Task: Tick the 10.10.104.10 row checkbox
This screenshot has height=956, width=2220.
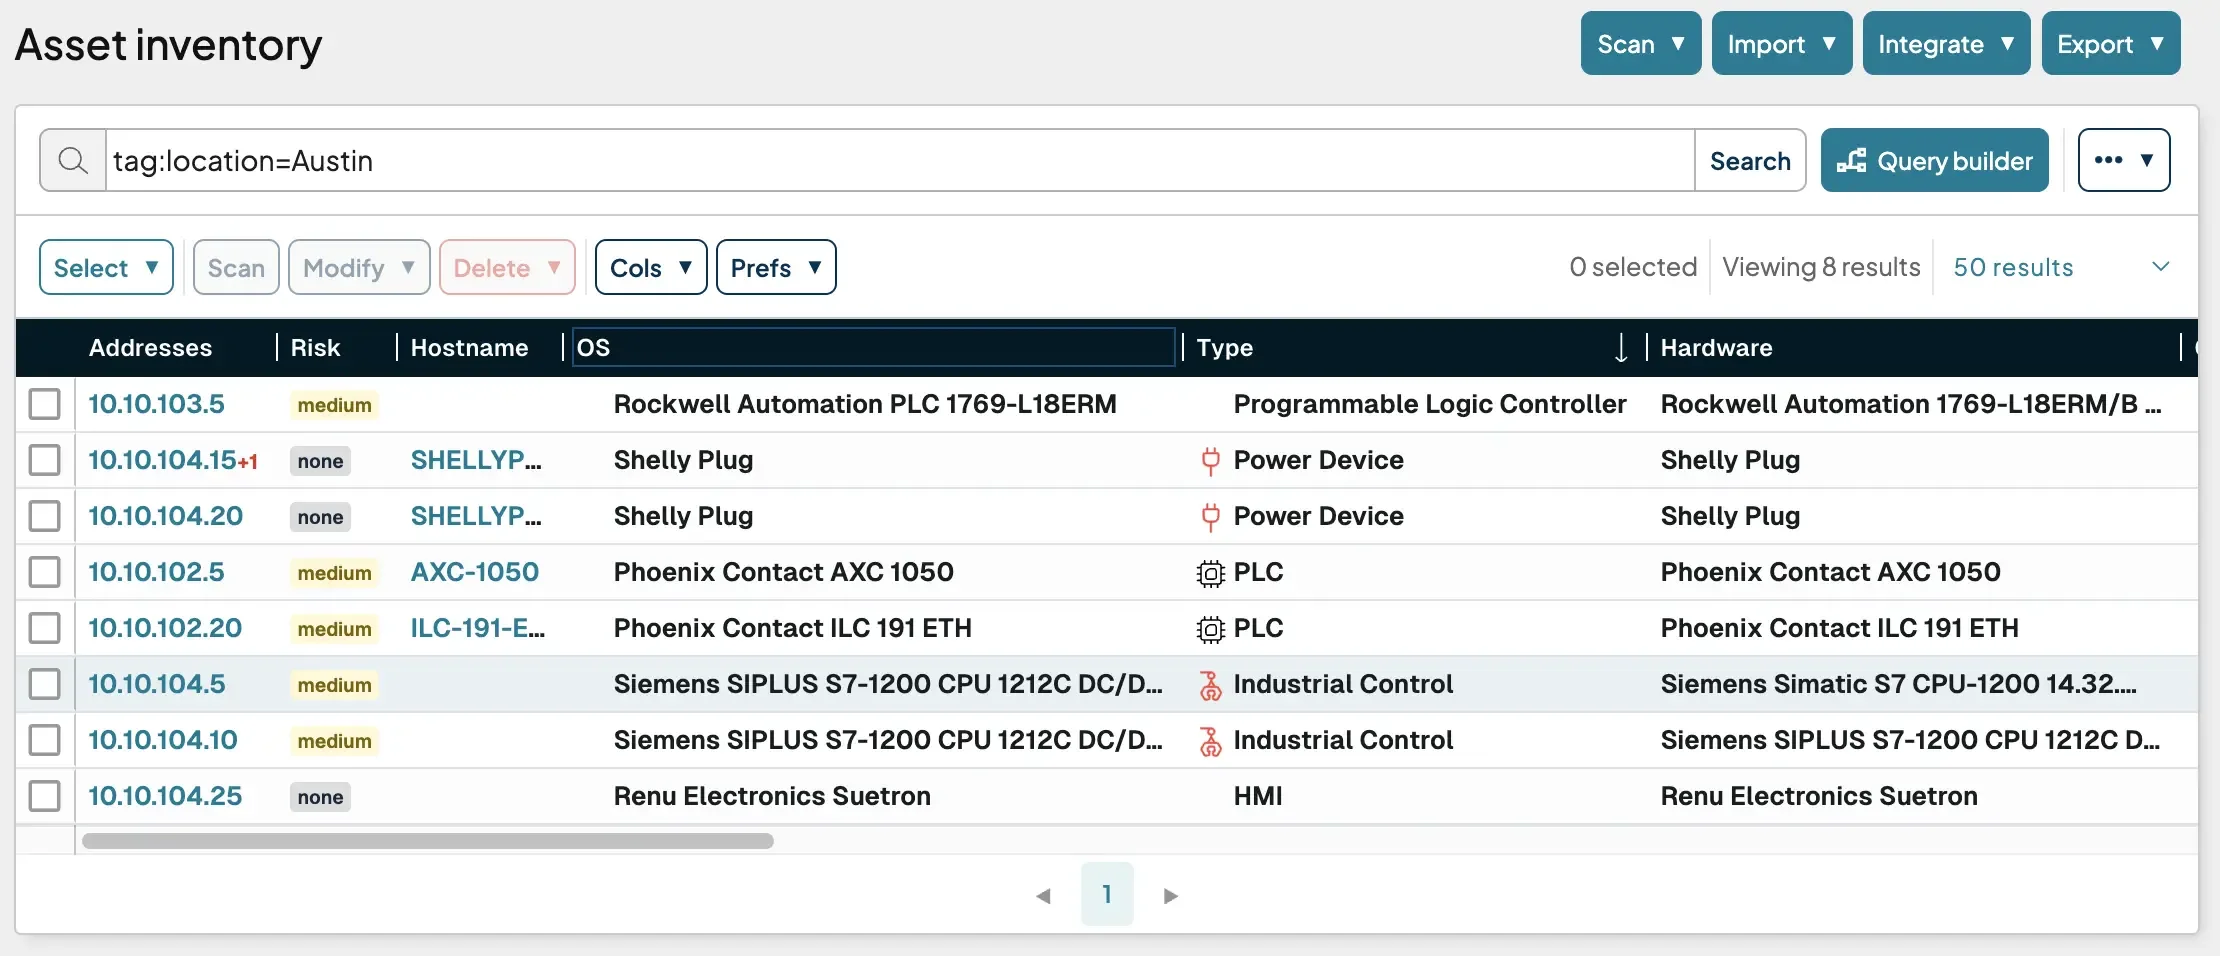Action: click(44, 740)
